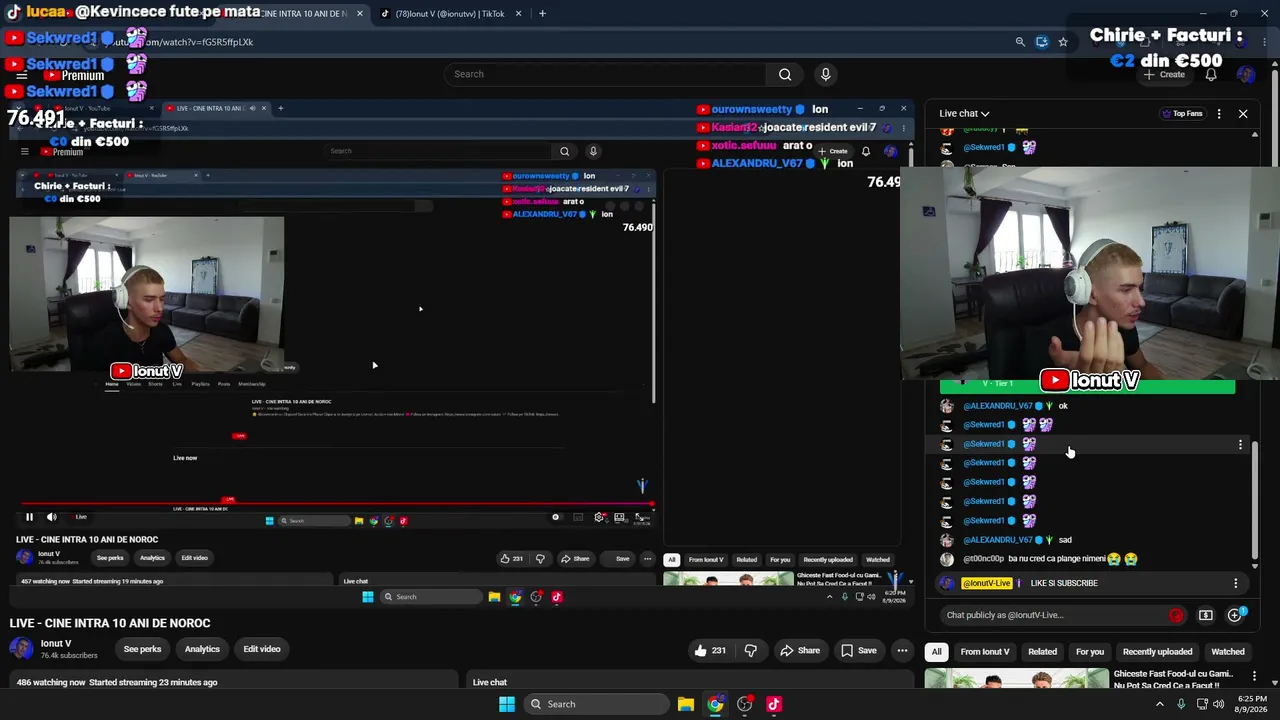Open more actions next to Save
1280x720 pixels.
click(902, 650)
